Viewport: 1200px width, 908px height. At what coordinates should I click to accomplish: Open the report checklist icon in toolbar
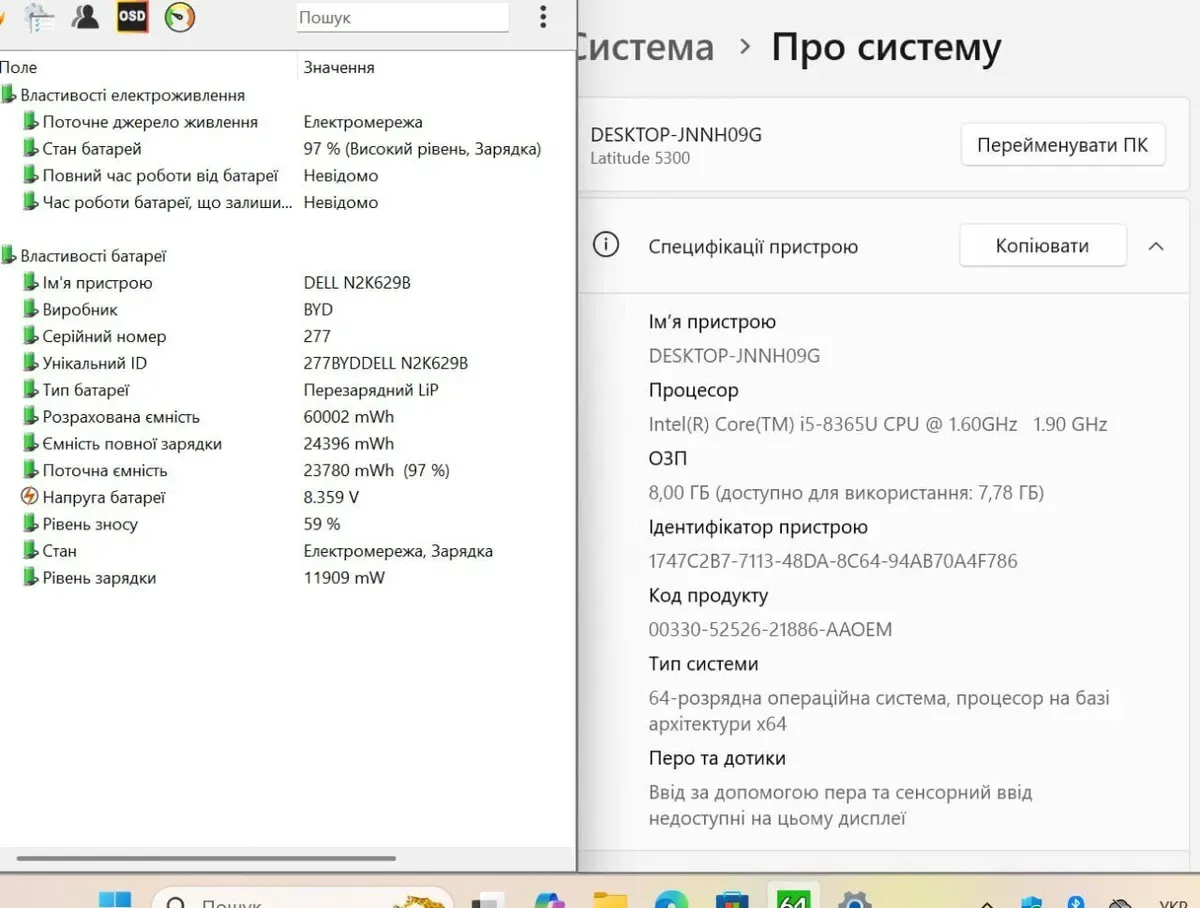coord(39,17)
